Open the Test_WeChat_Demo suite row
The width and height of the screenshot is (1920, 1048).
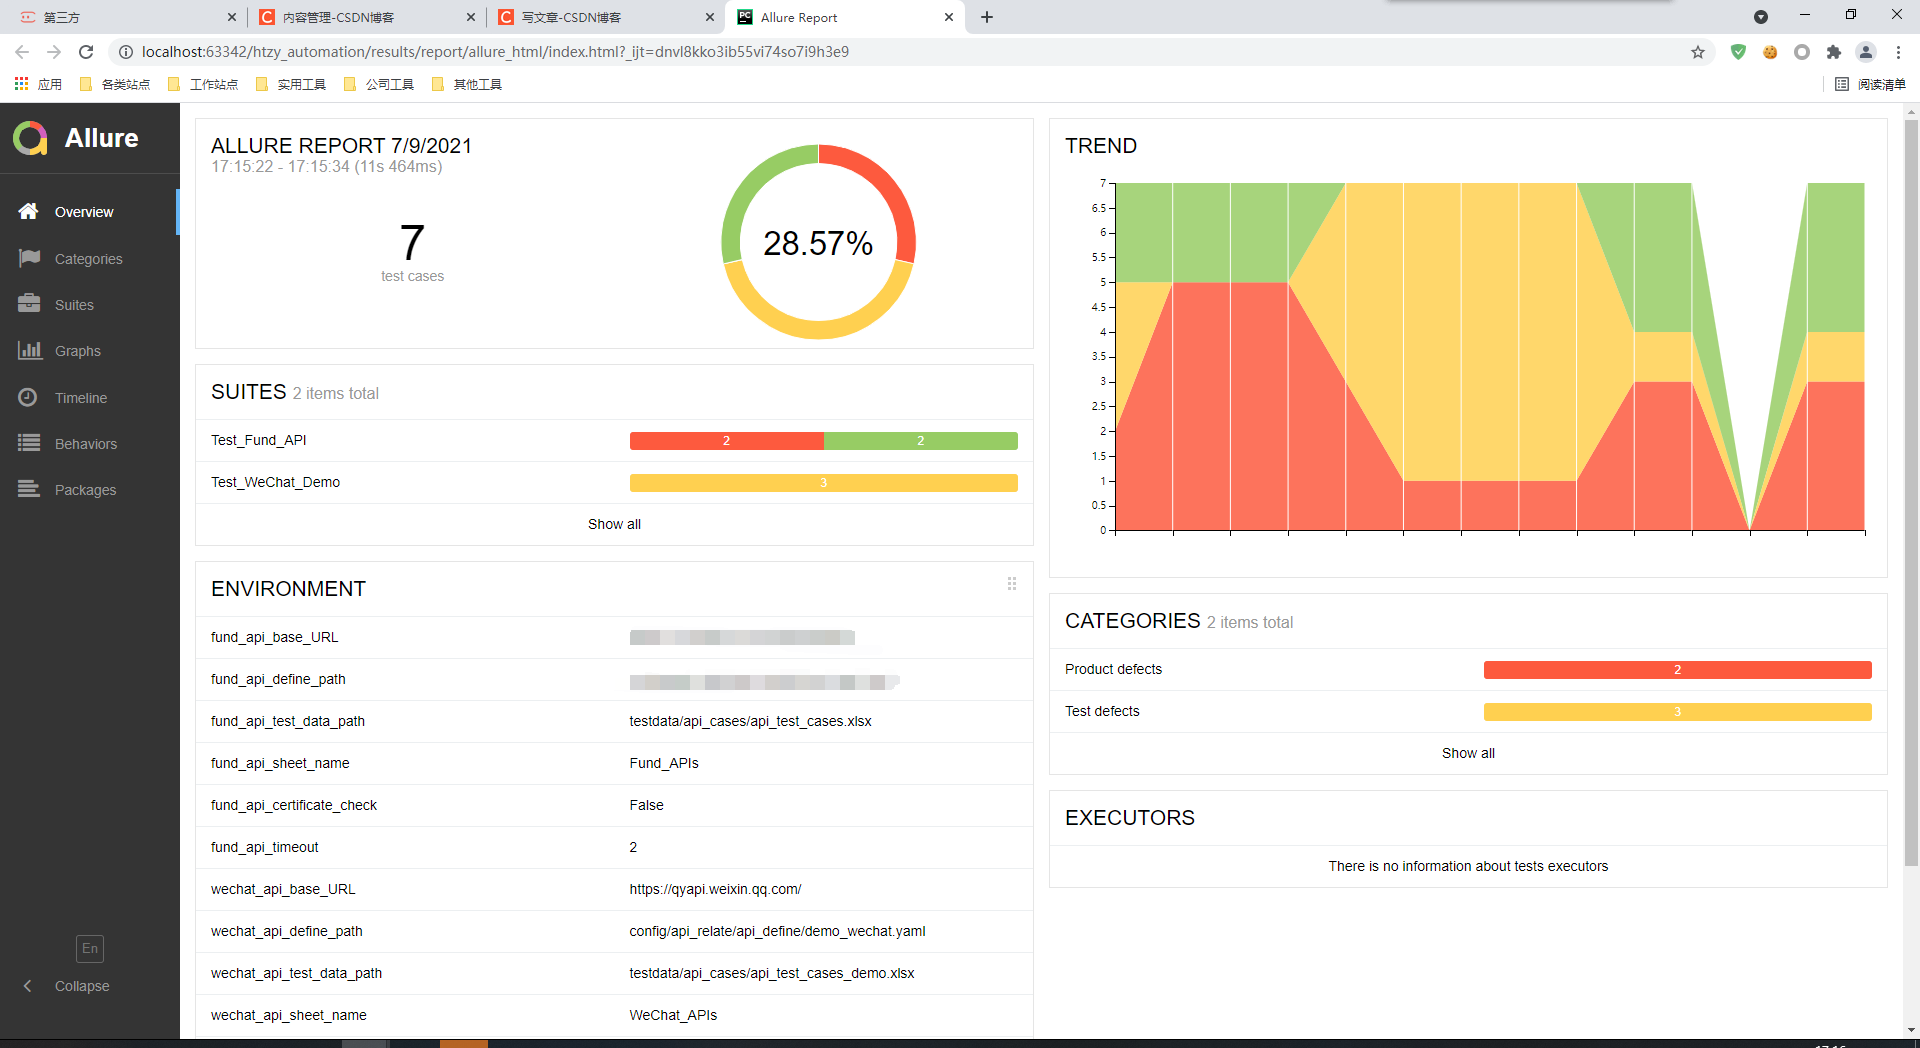[x=614, y=482]
